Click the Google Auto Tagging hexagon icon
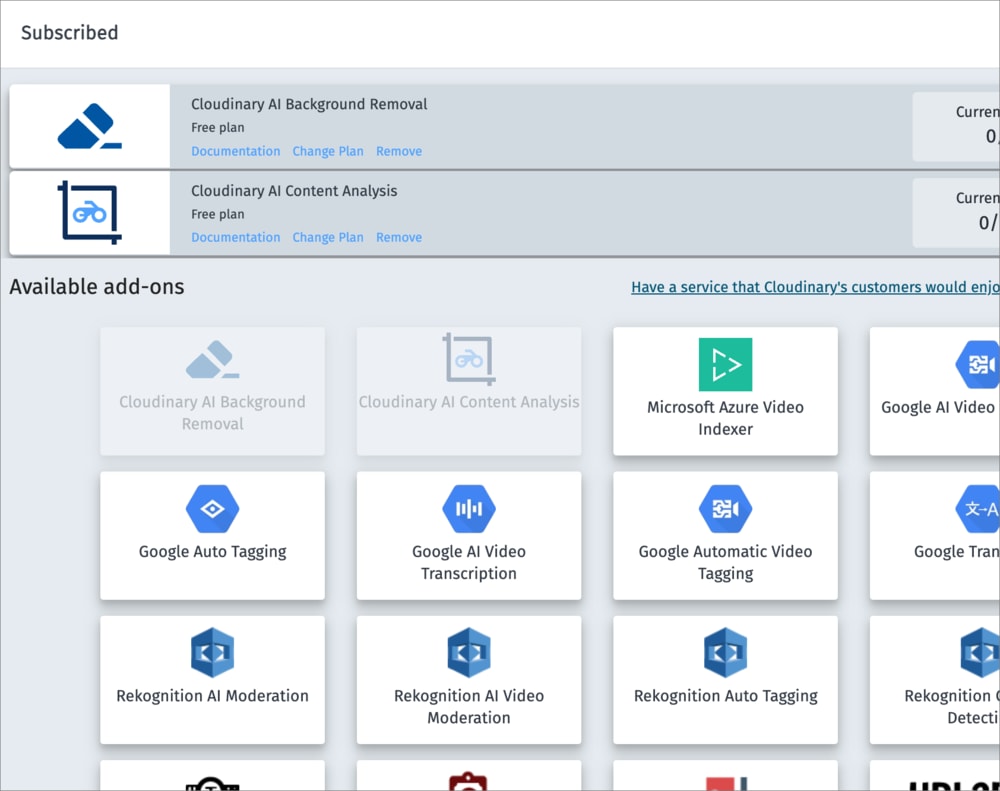Screen dimensions: 1000x791 click(212, 508)
